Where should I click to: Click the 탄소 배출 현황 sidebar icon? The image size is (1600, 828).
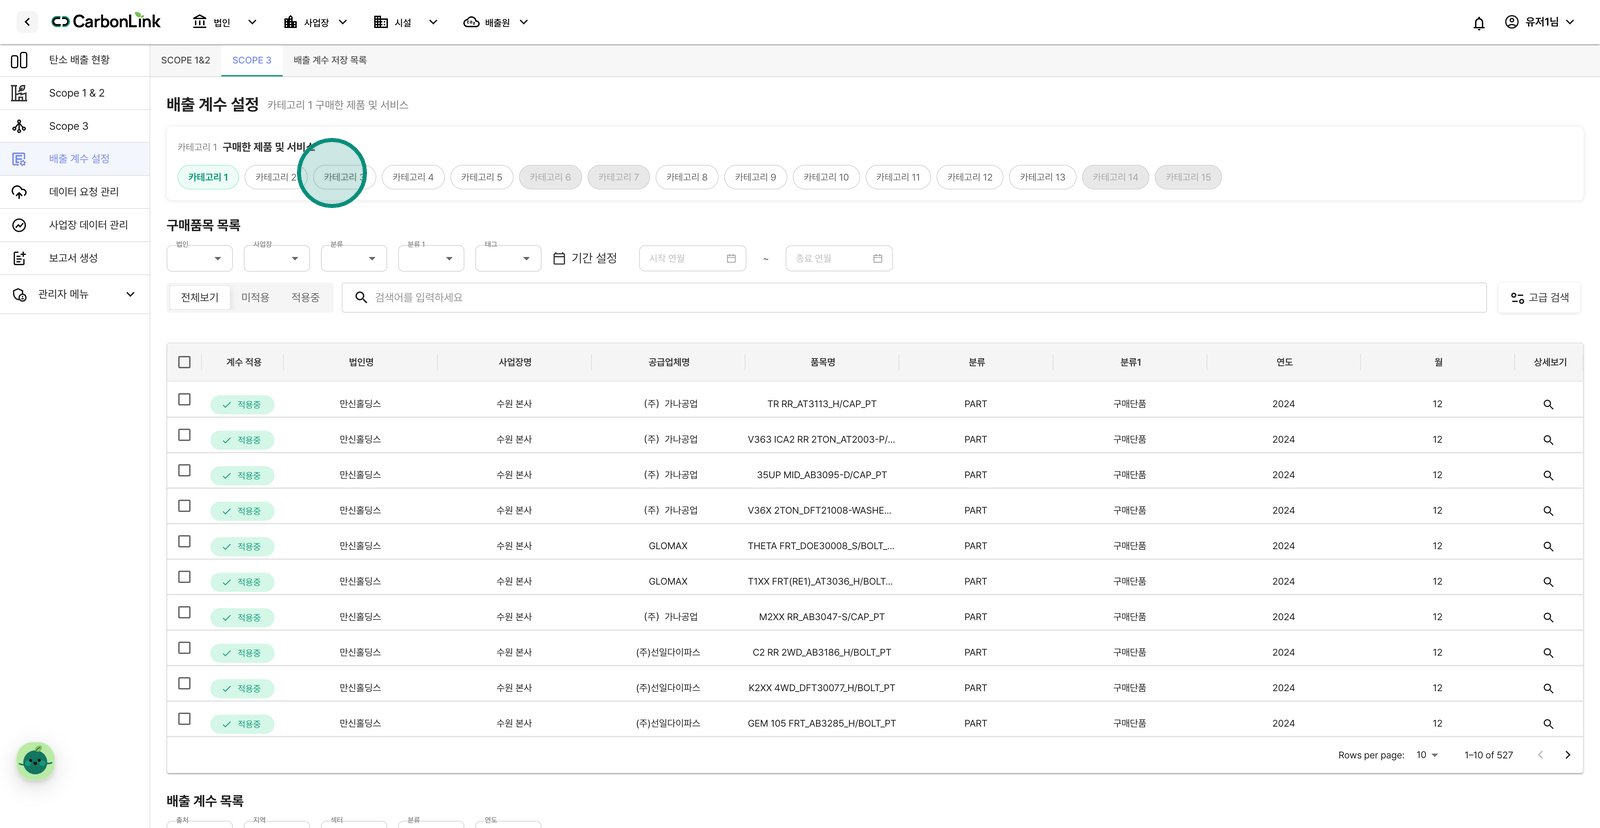click(19, 60)
